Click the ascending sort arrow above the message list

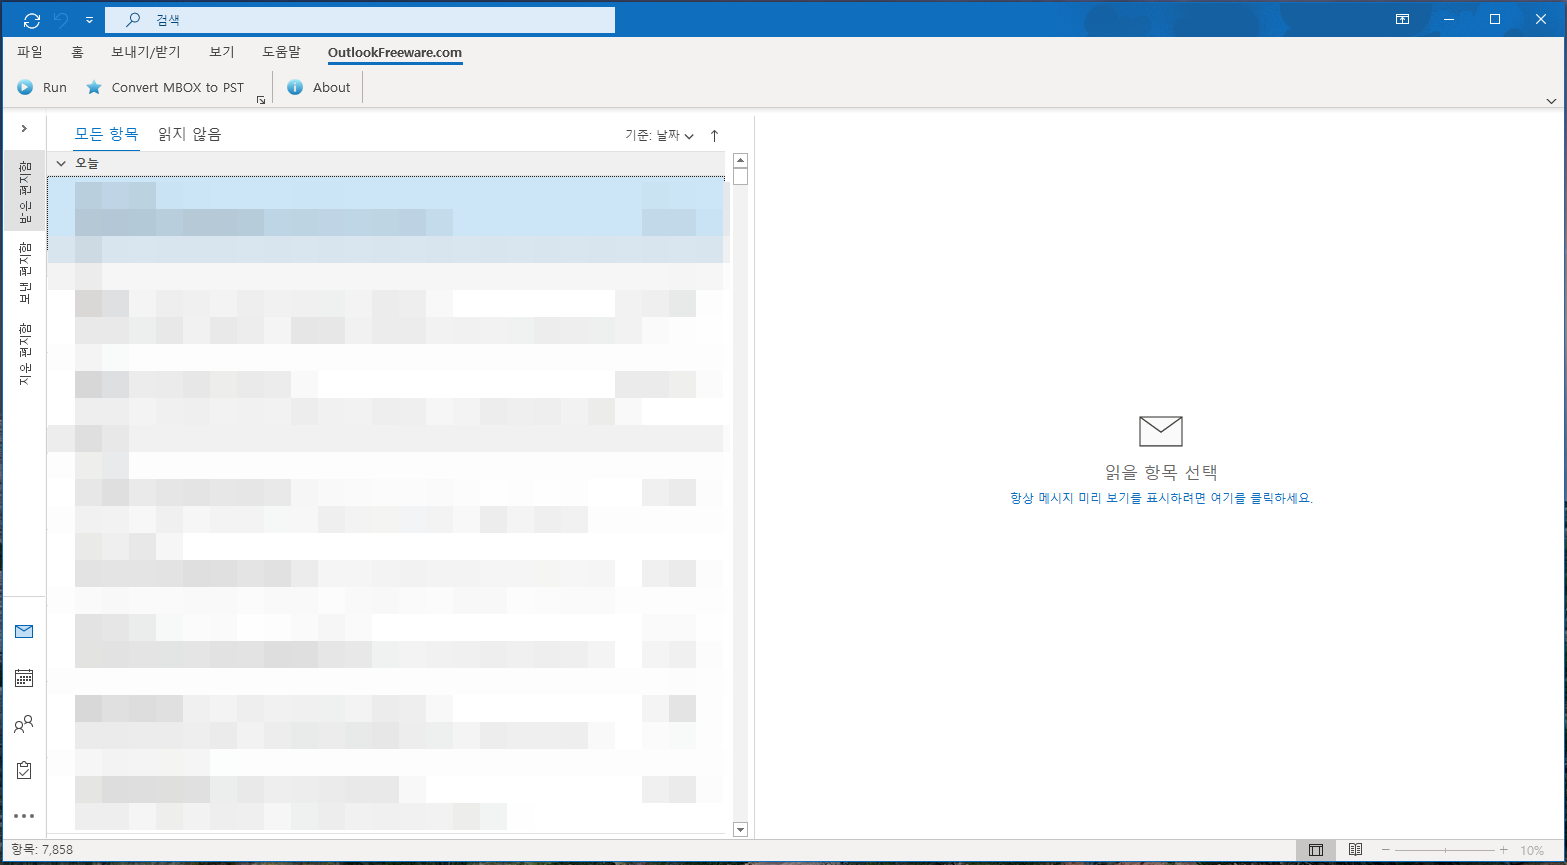click(x=714, y=134)
